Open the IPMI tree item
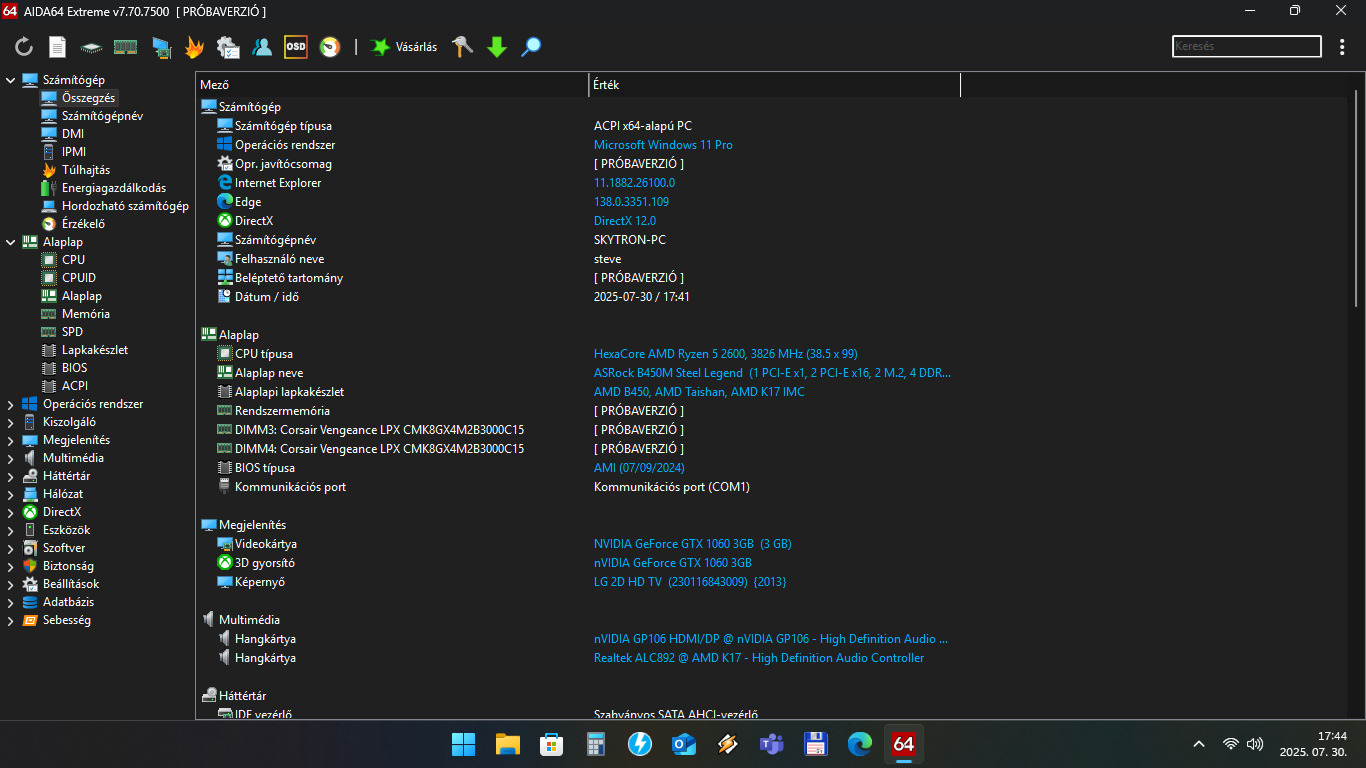This screenshot has width=1366, height=768. pos(74,152)
